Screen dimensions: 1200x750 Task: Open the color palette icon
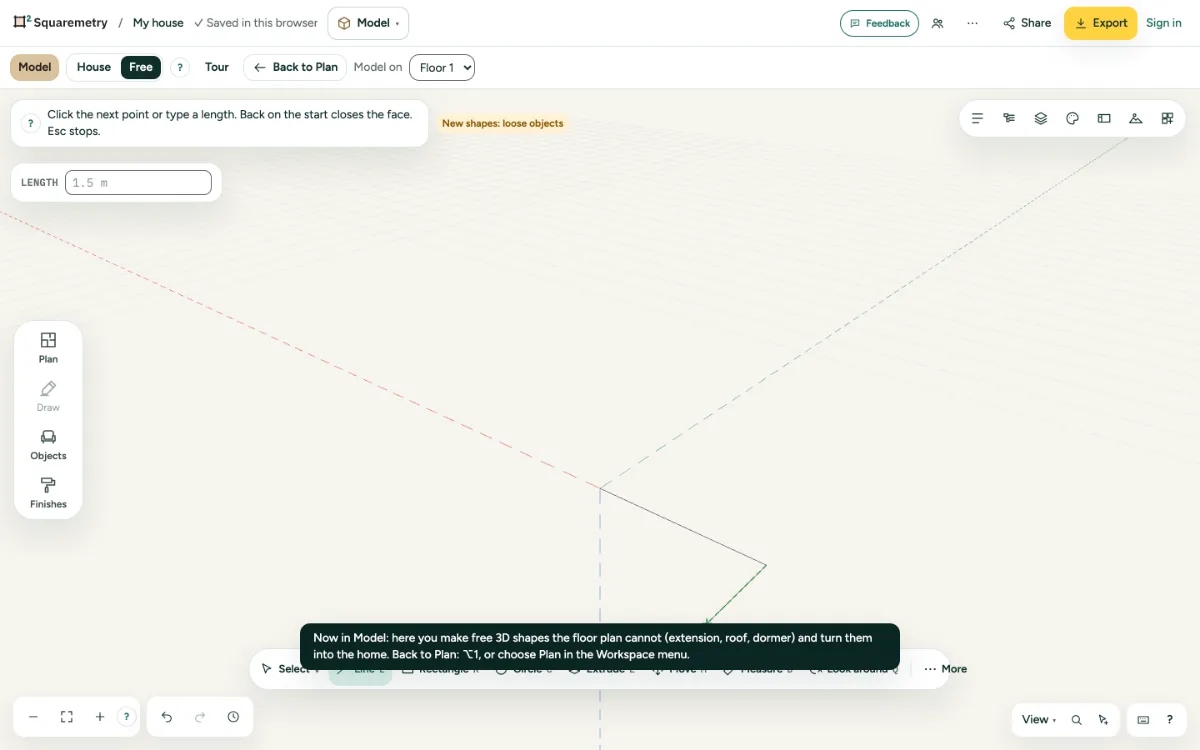pyautogui.click(x=1072, y=118)
